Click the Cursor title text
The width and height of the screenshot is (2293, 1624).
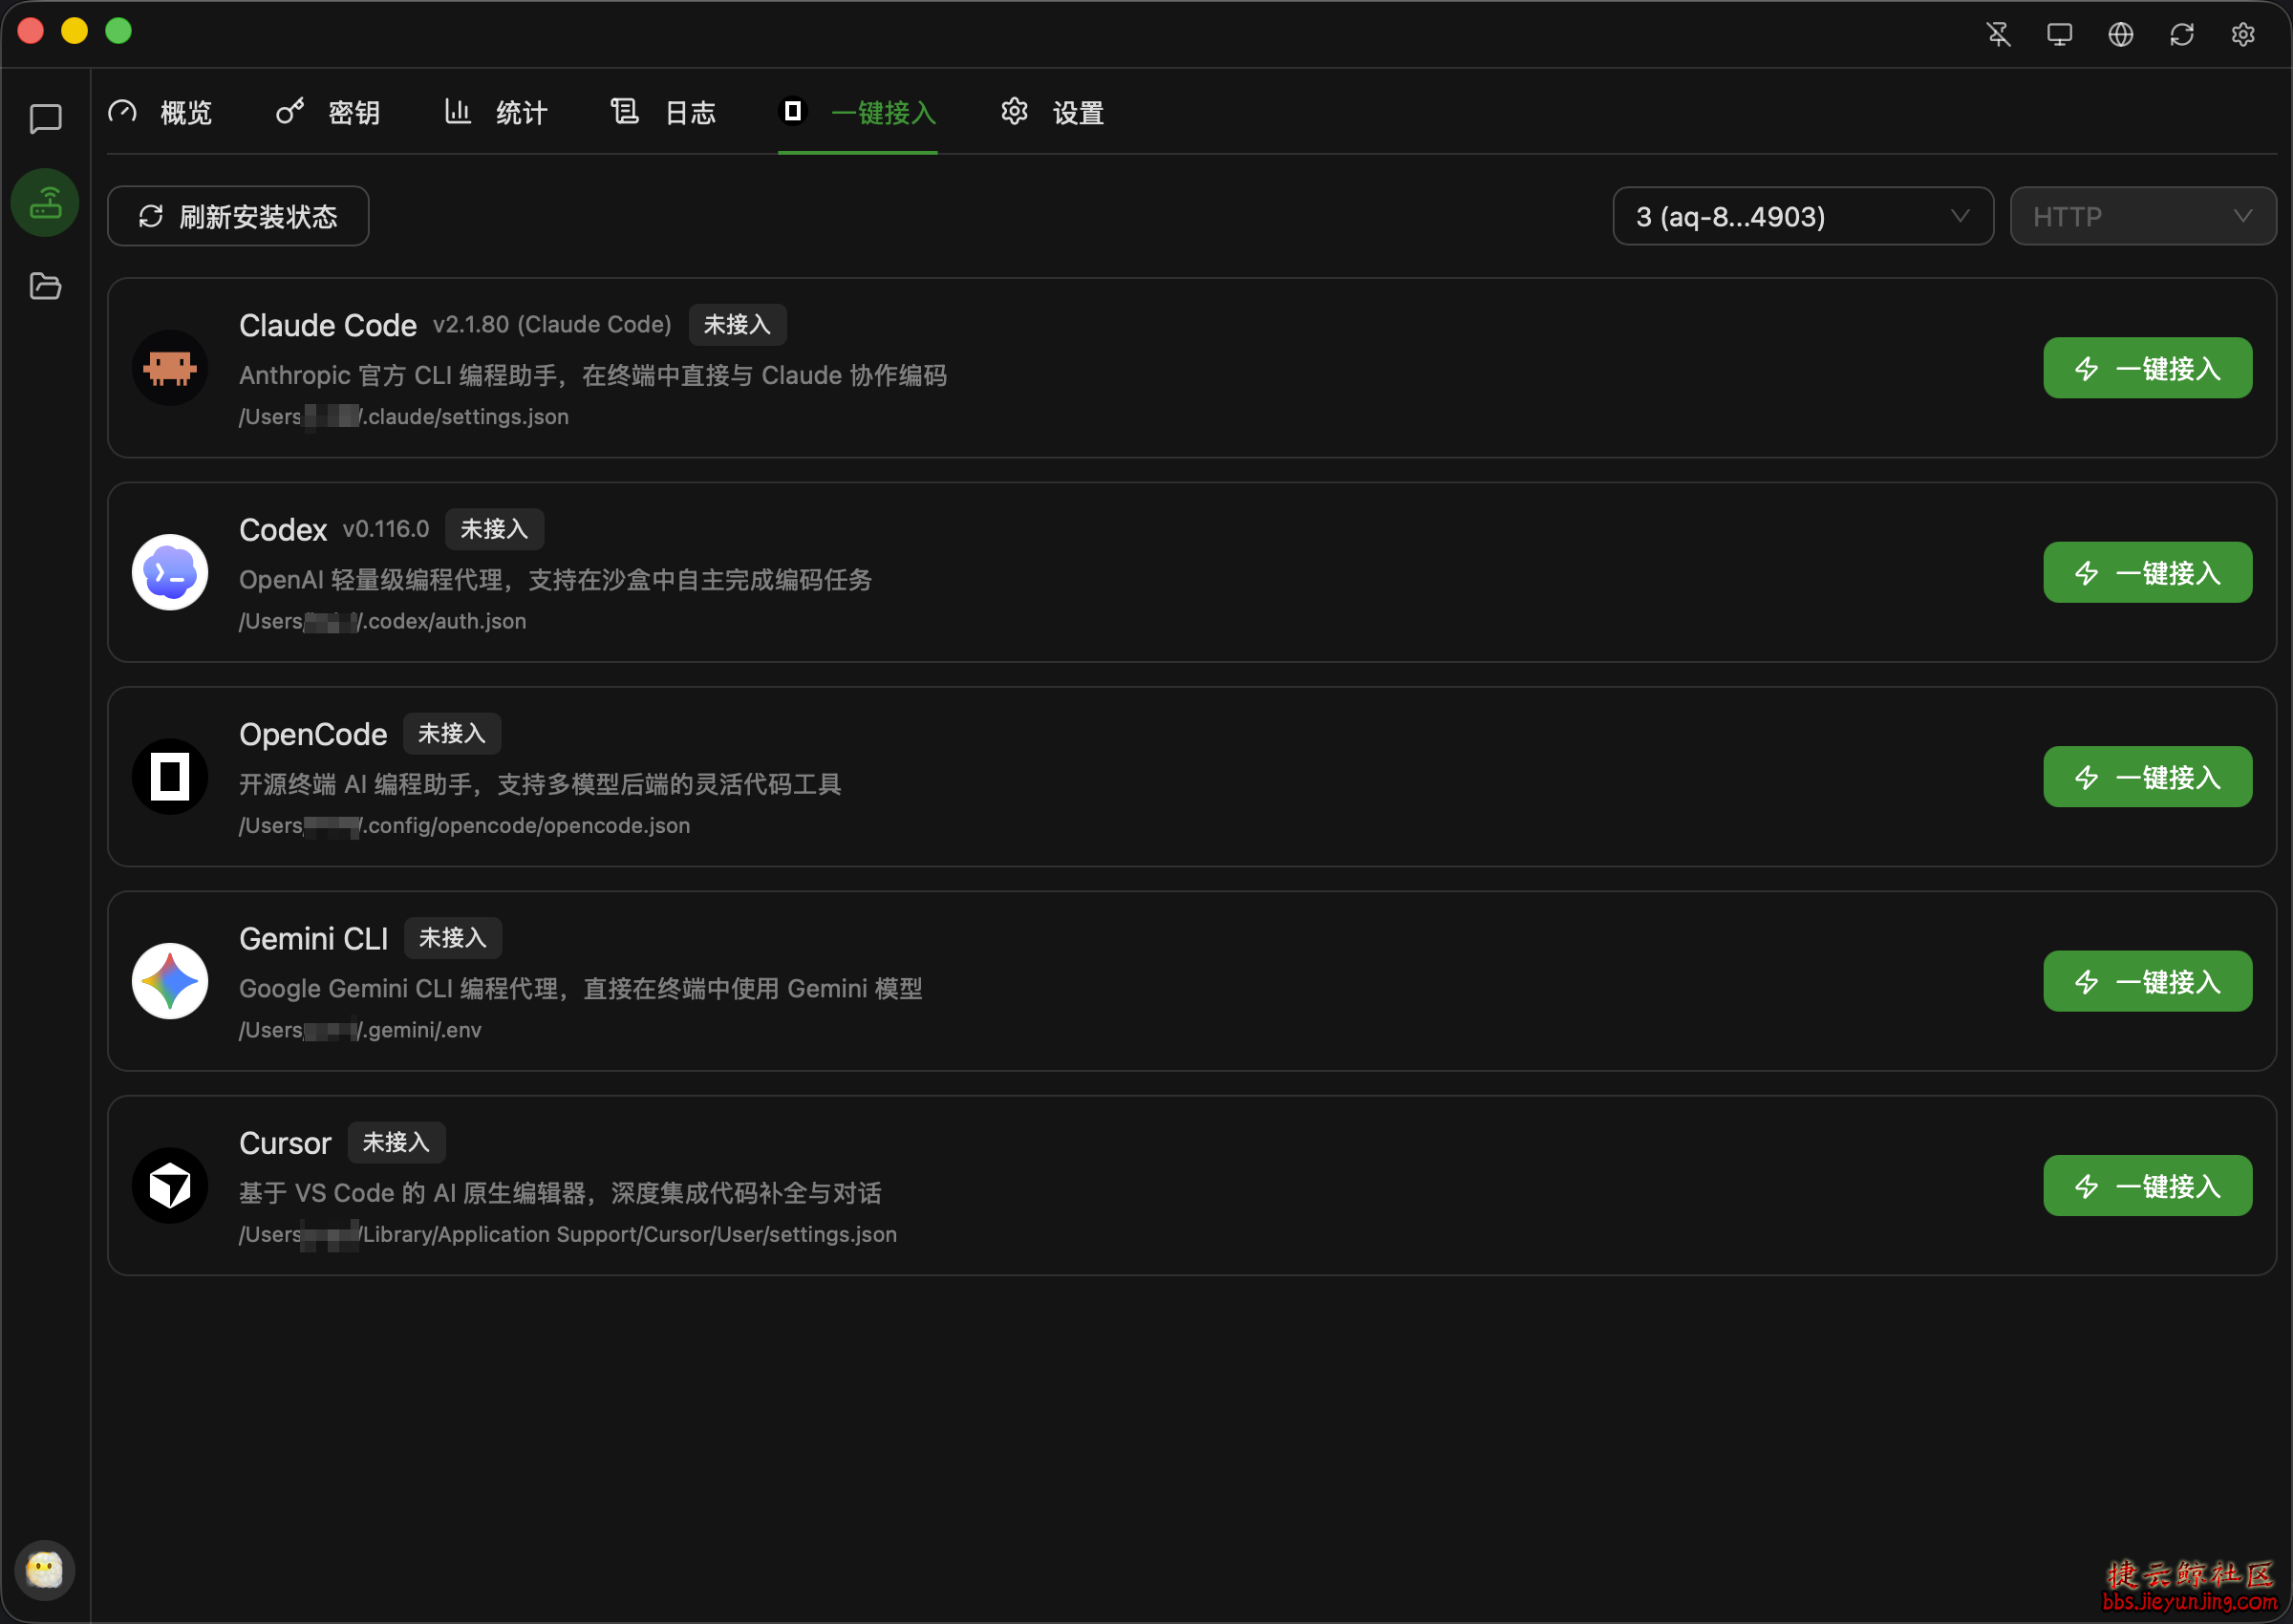[285, 1143]
